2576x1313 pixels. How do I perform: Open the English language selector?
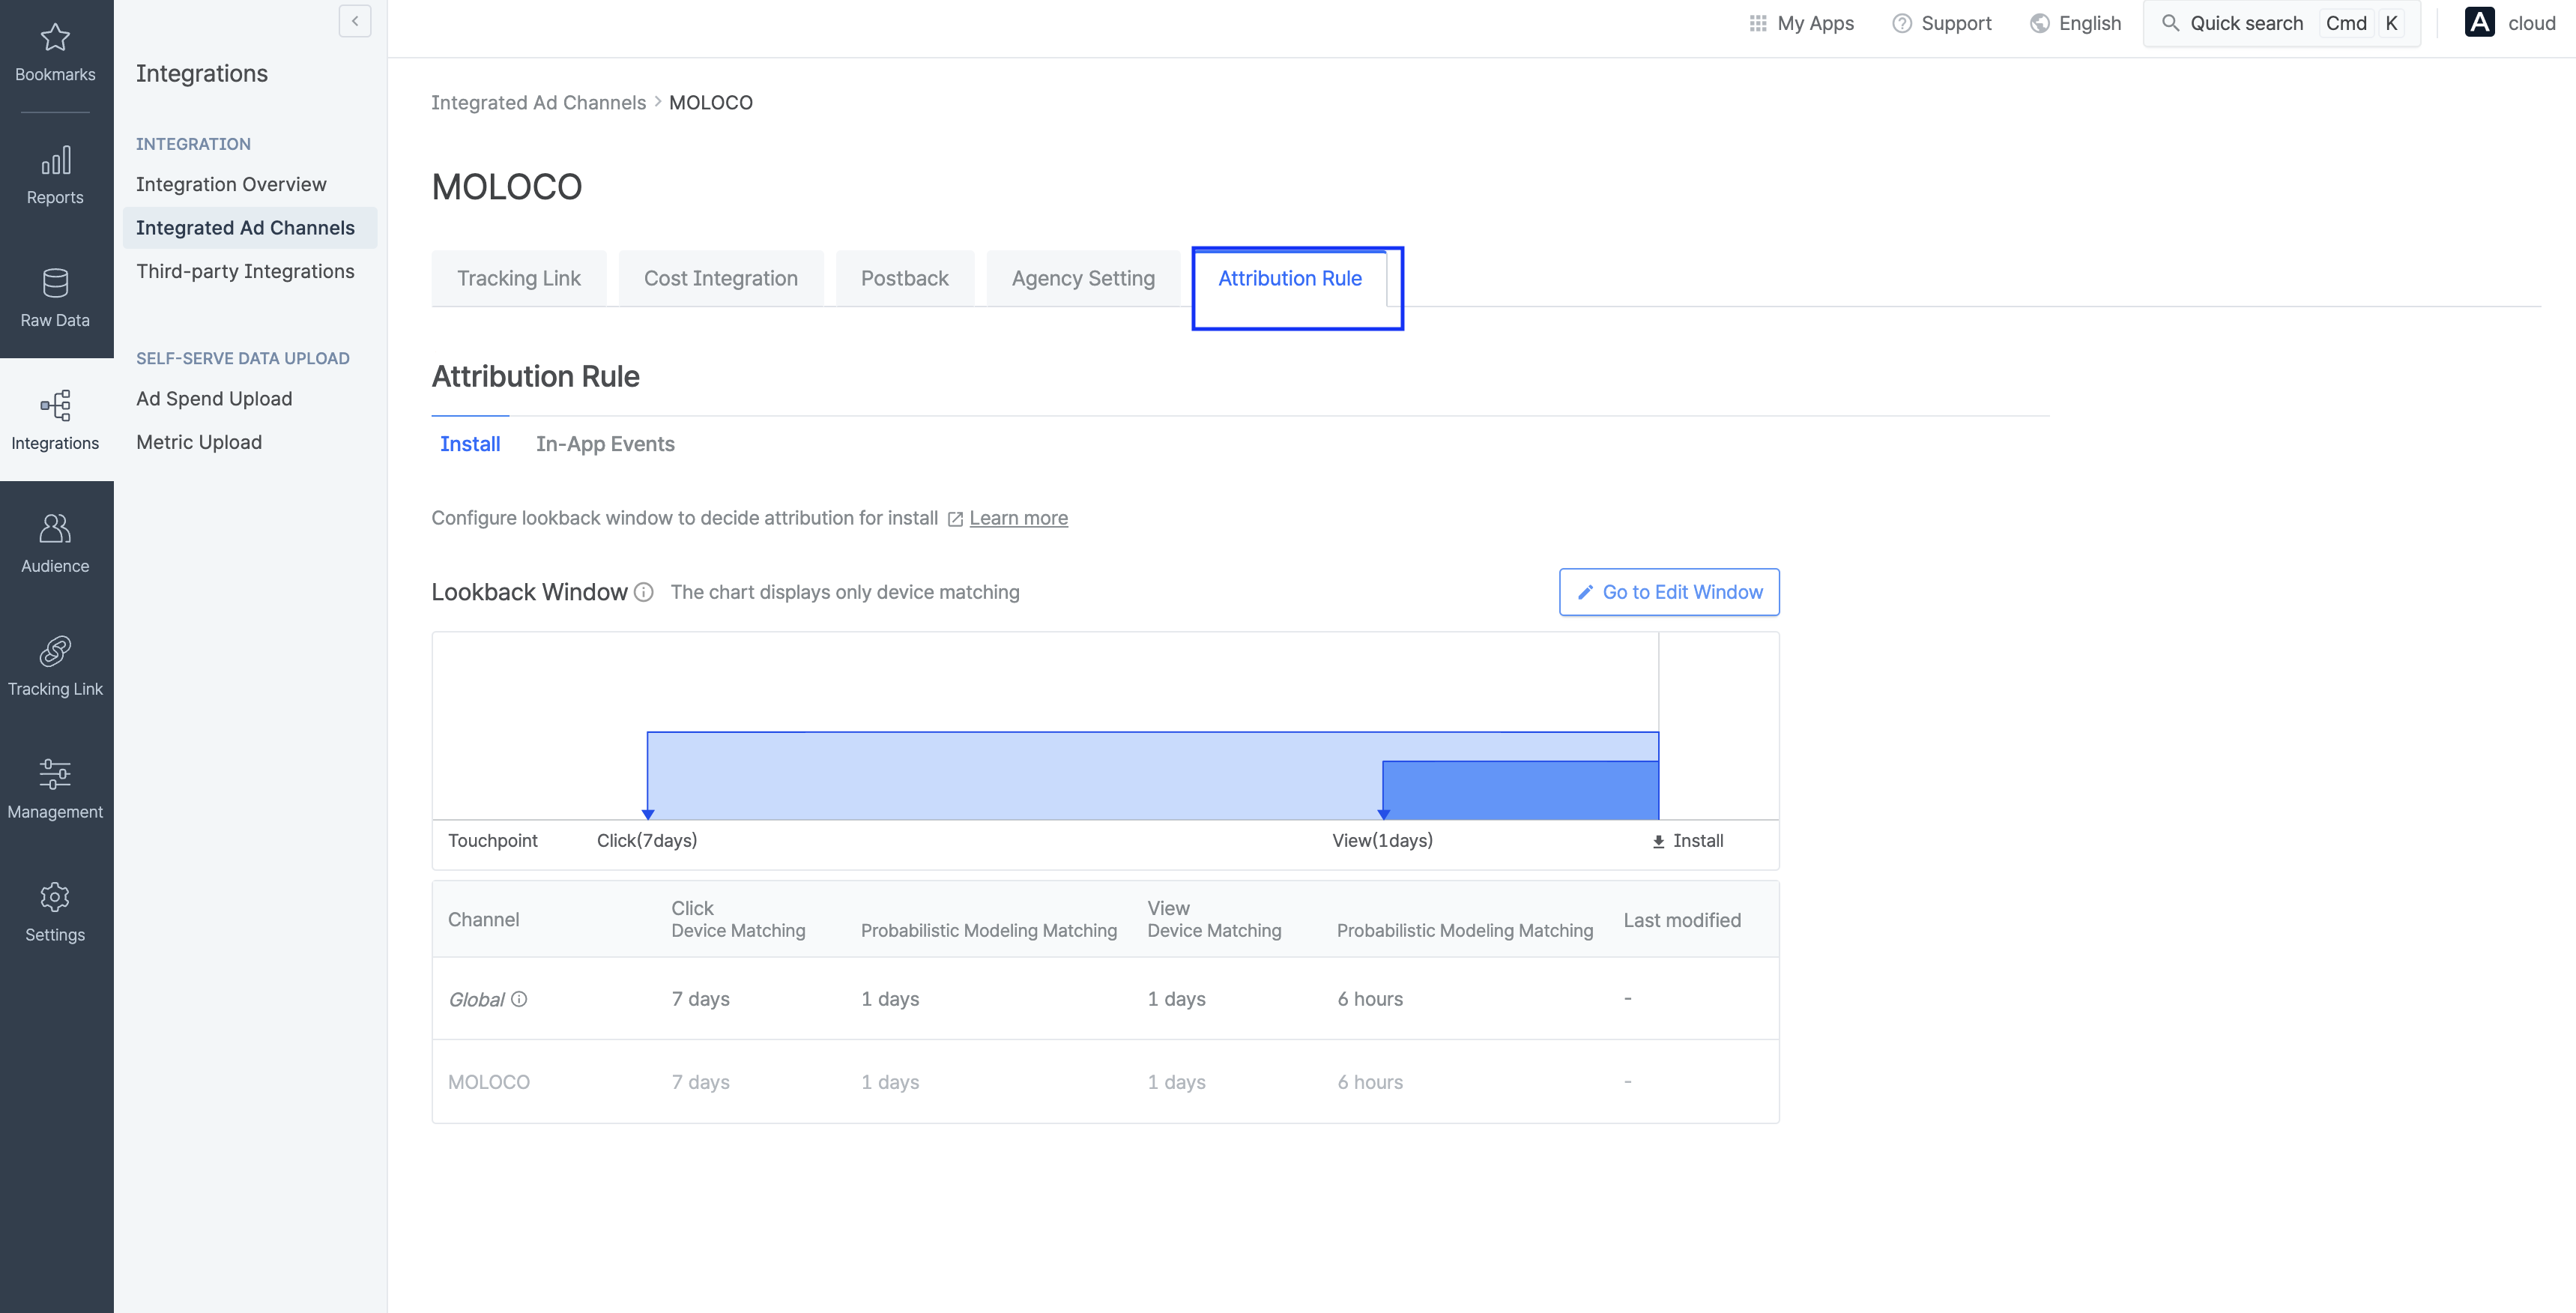tap(2075, 23)
